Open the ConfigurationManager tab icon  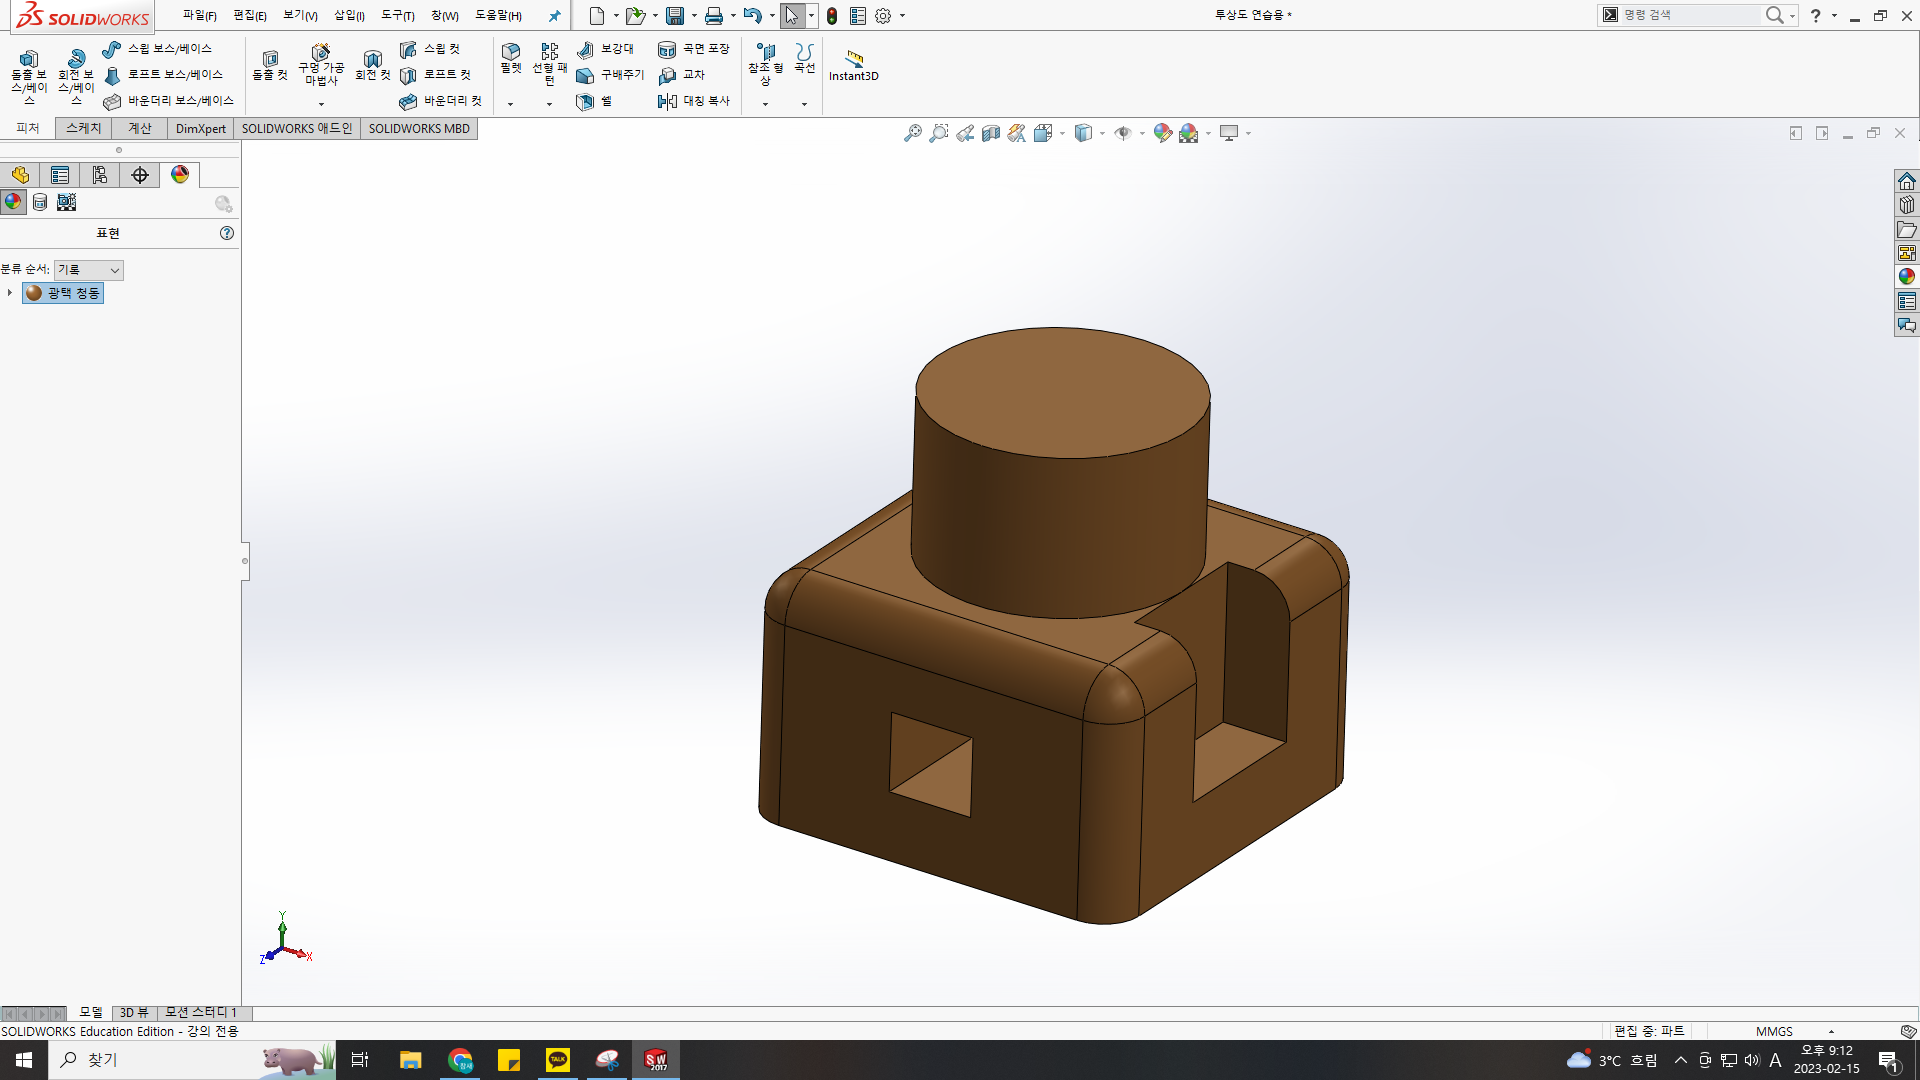(100, 175)
